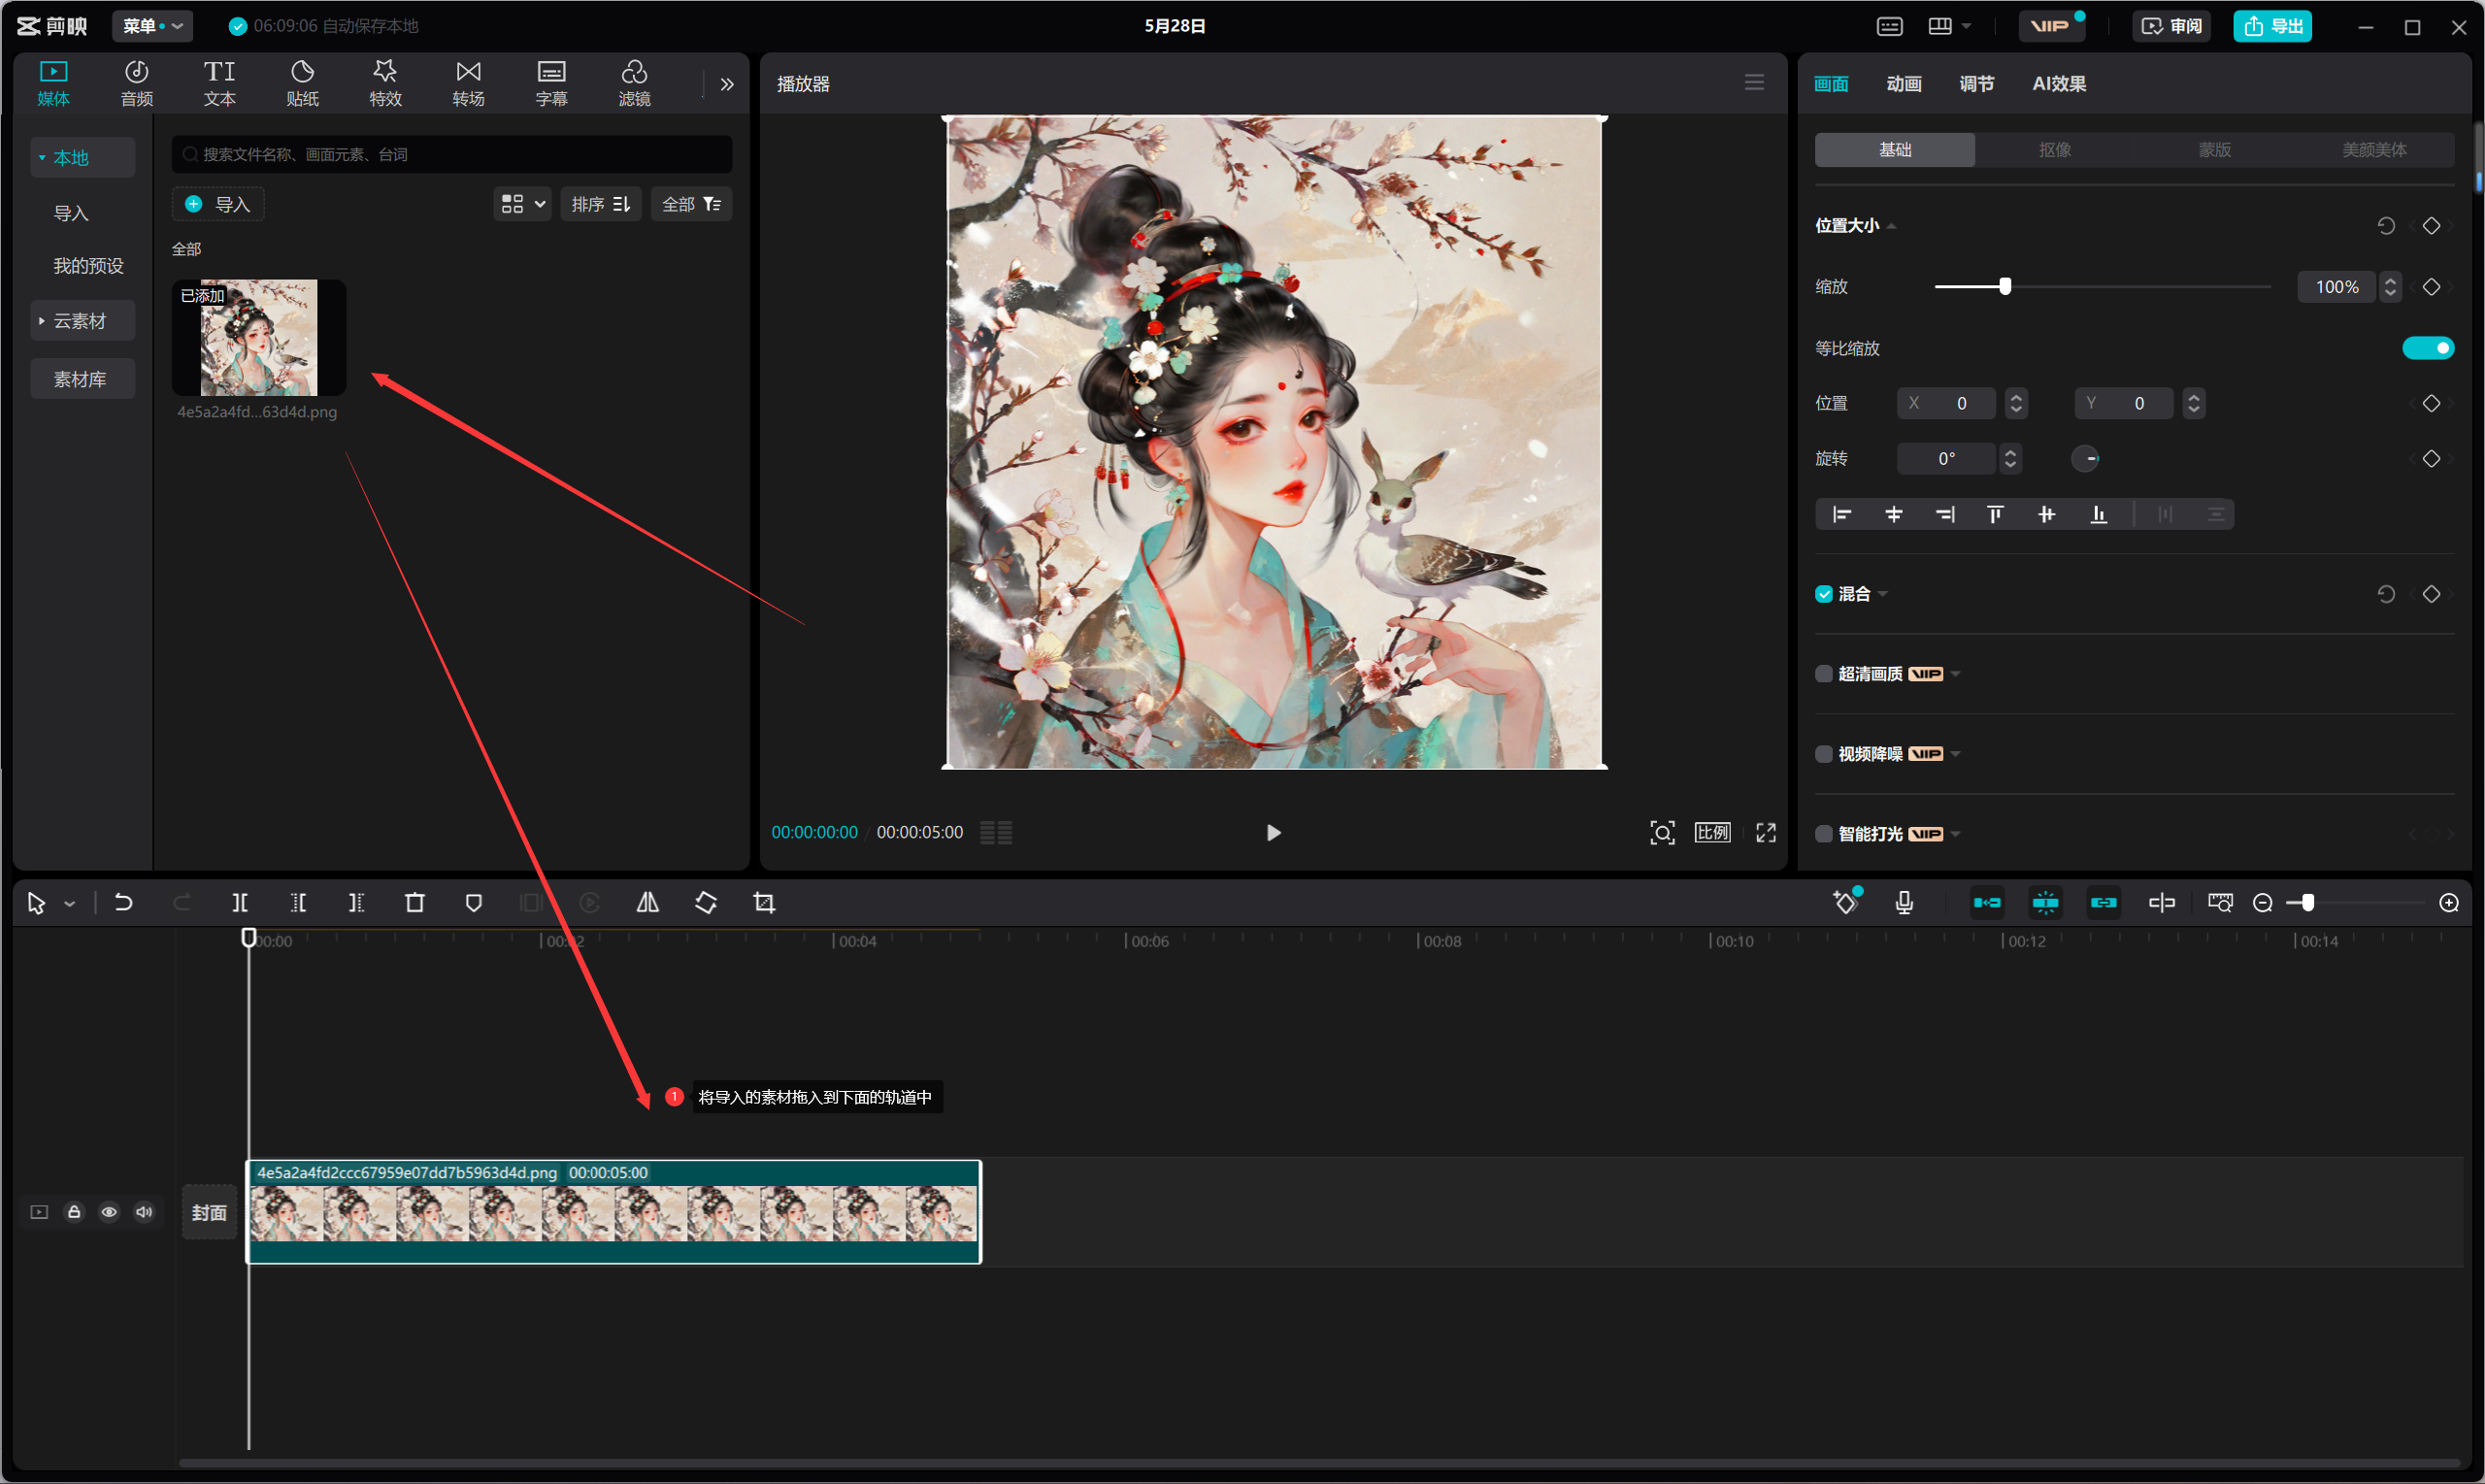Click the 审阅 review button

(2171, 26)
